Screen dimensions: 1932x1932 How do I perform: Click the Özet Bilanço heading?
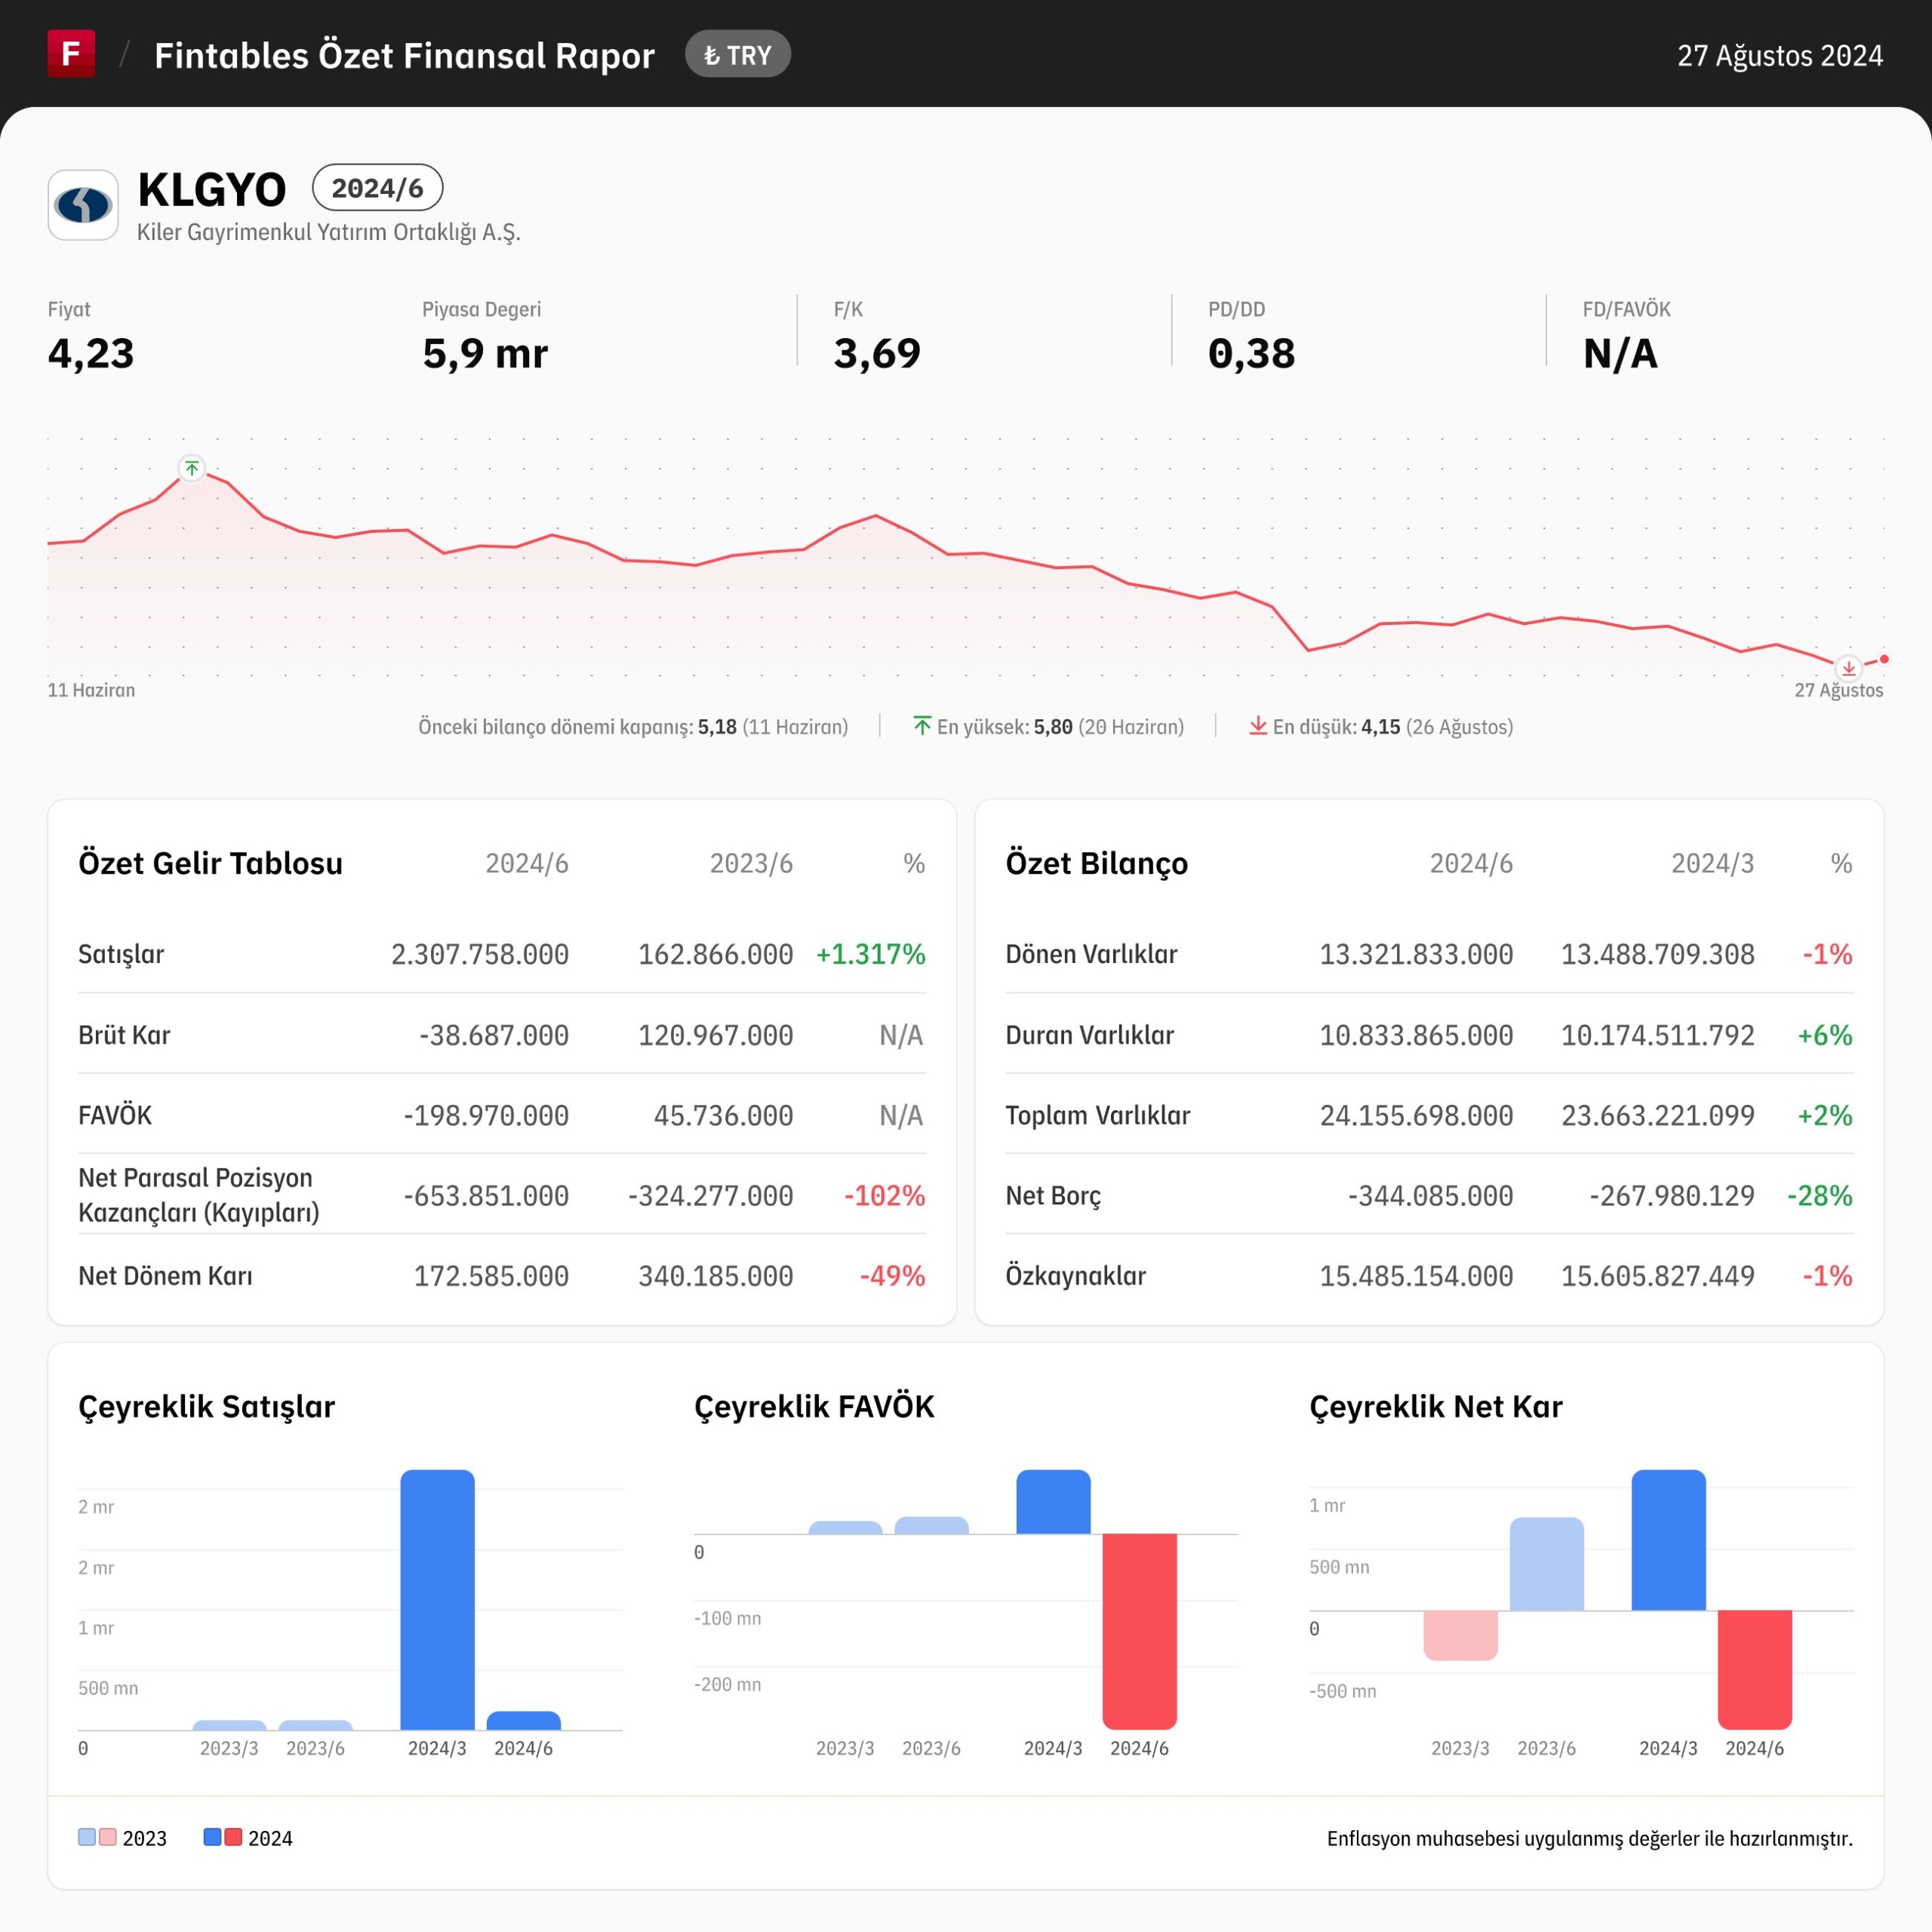(x=1097, y=863)
